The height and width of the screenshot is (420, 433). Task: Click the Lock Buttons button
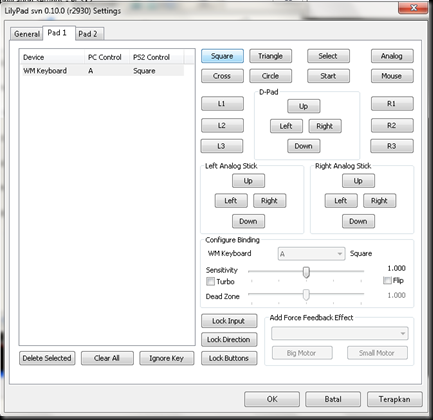229,358
